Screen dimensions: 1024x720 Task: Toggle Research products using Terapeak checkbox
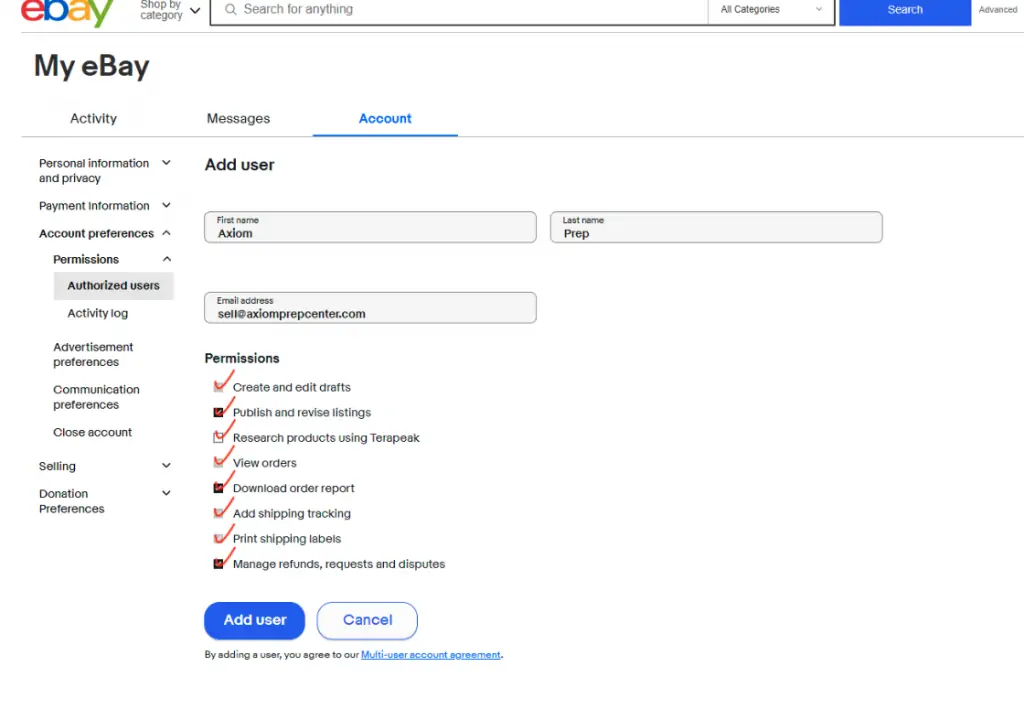tap(219, 437)
